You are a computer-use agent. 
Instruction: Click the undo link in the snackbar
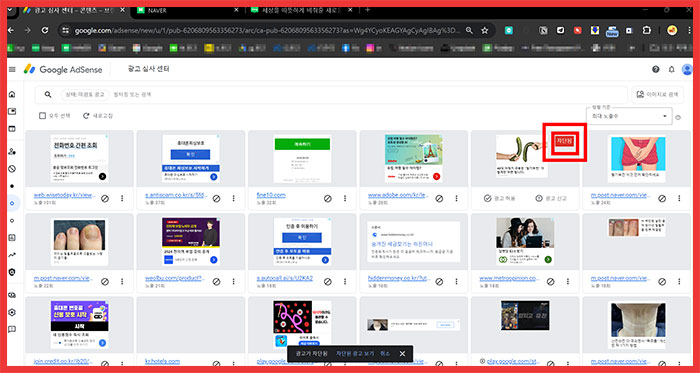385,354
